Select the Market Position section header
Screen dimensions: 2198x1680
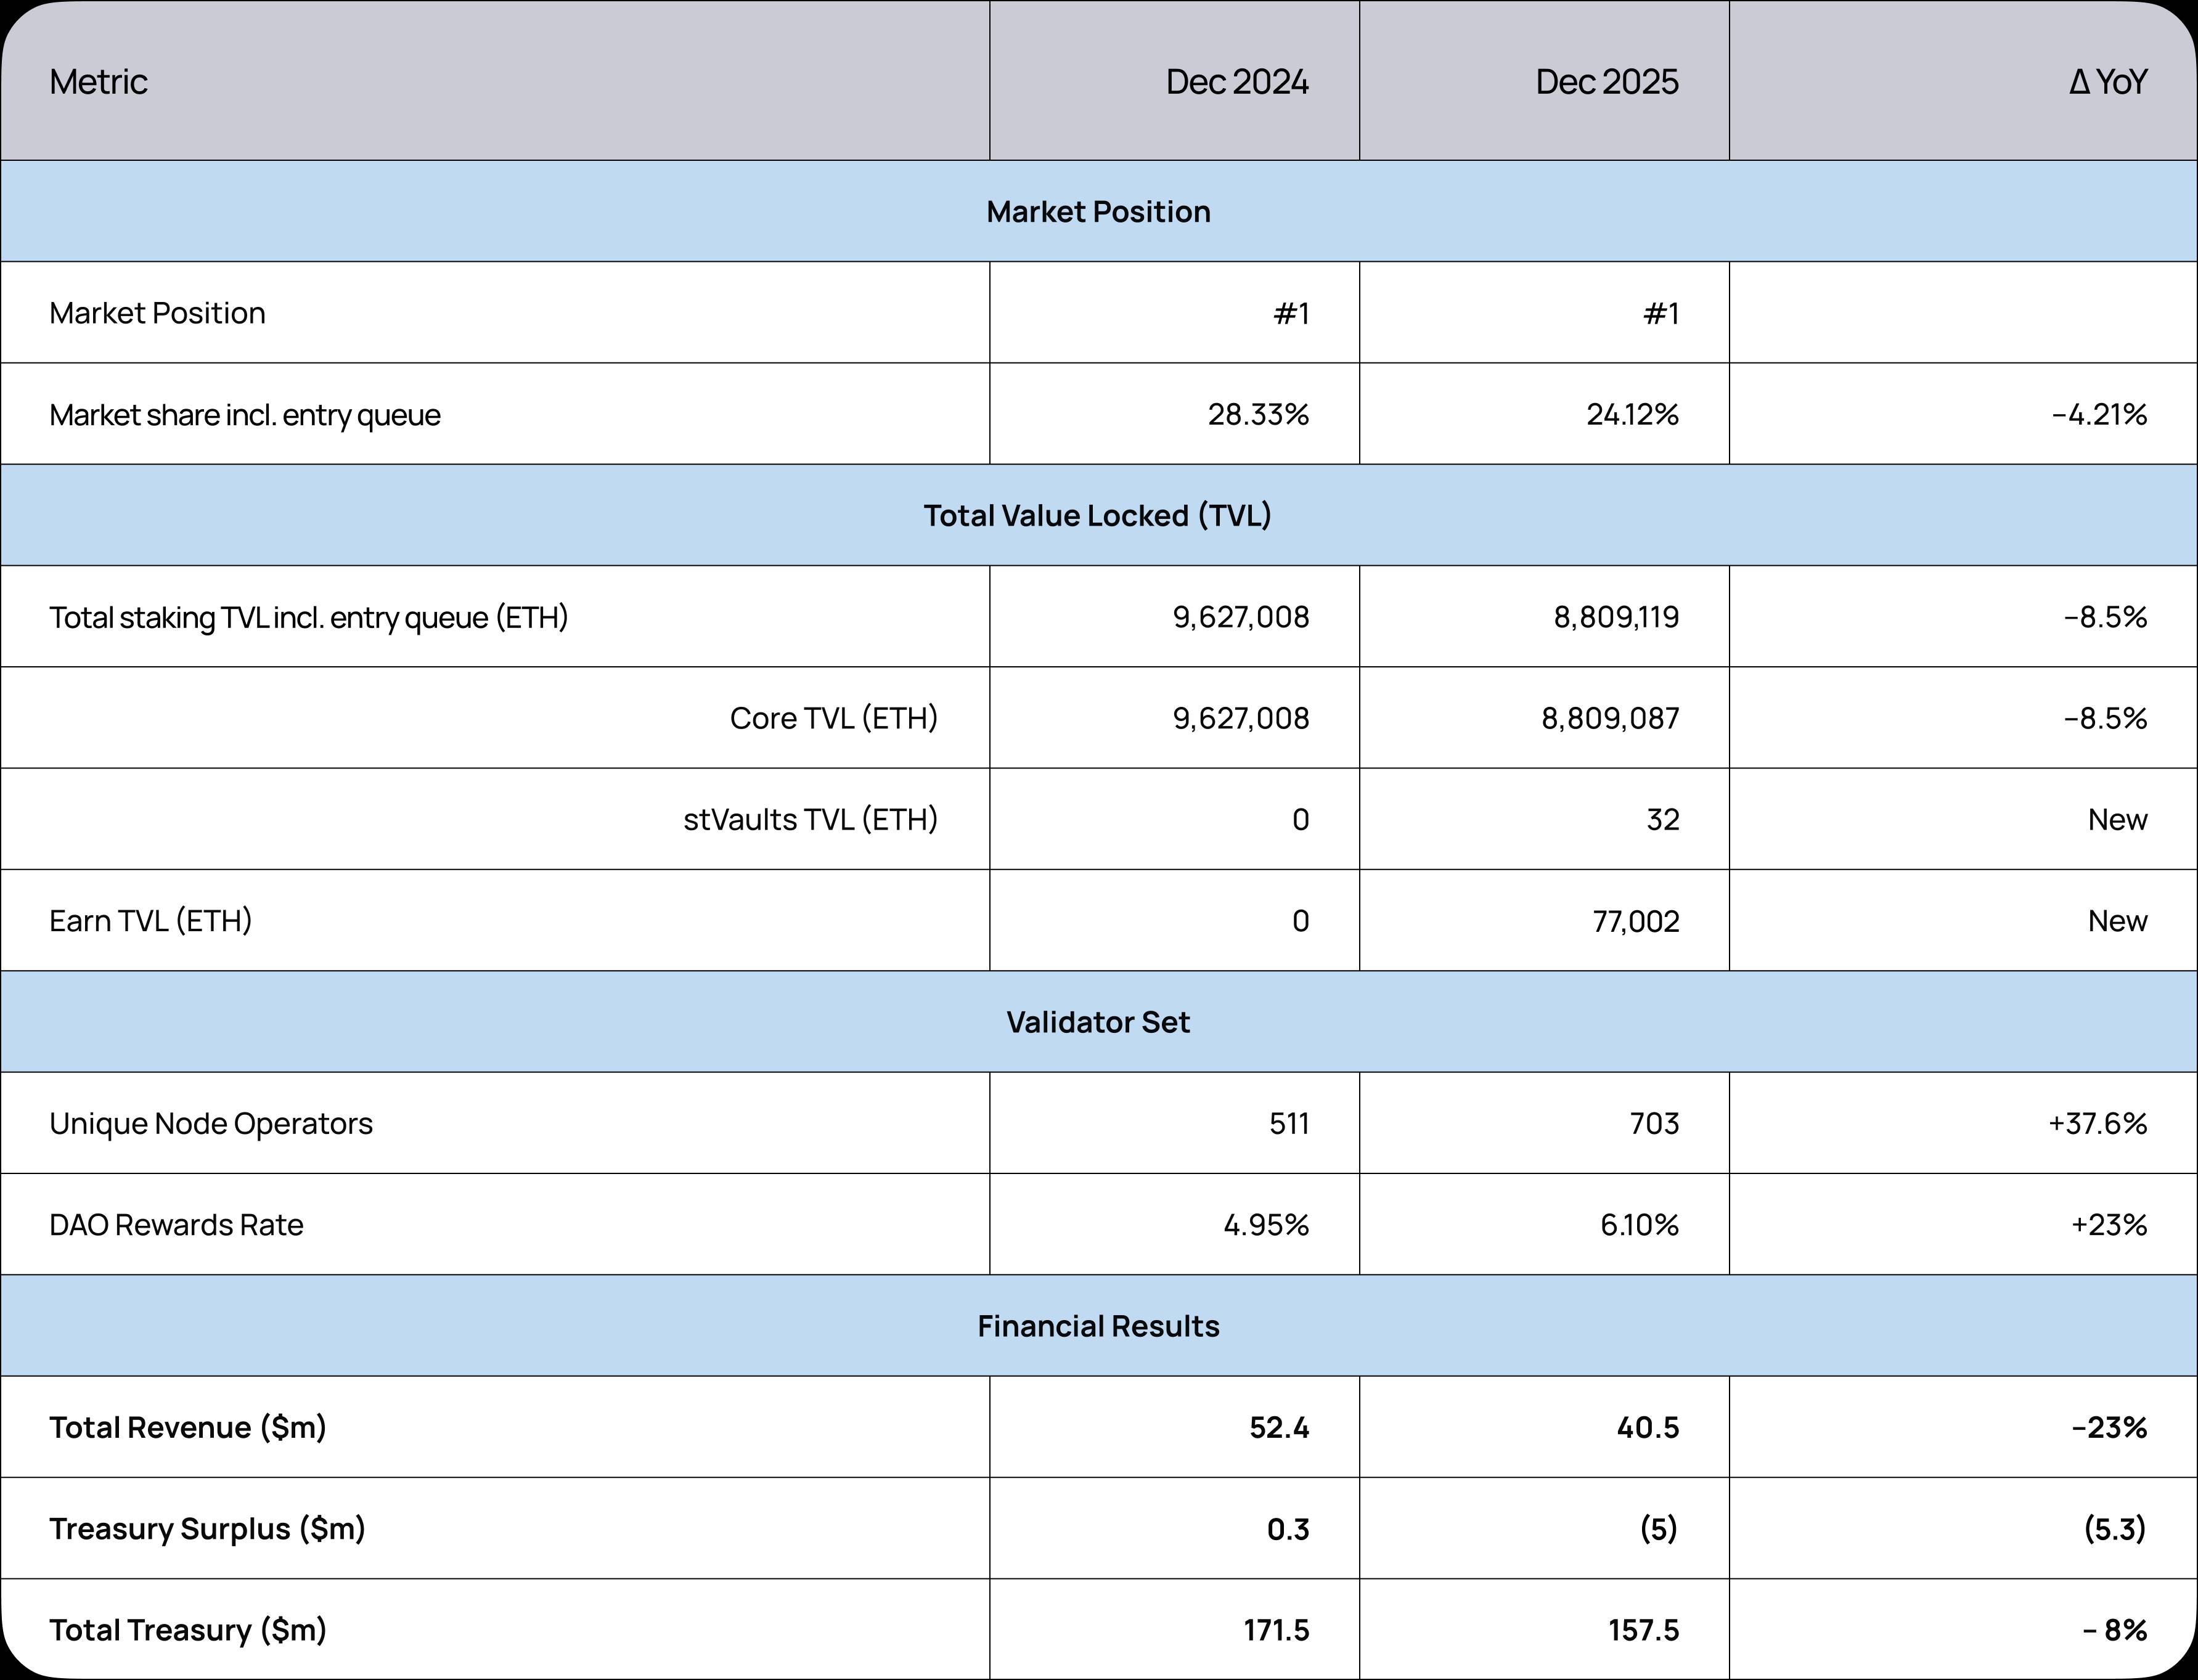tap(1098, 212)
